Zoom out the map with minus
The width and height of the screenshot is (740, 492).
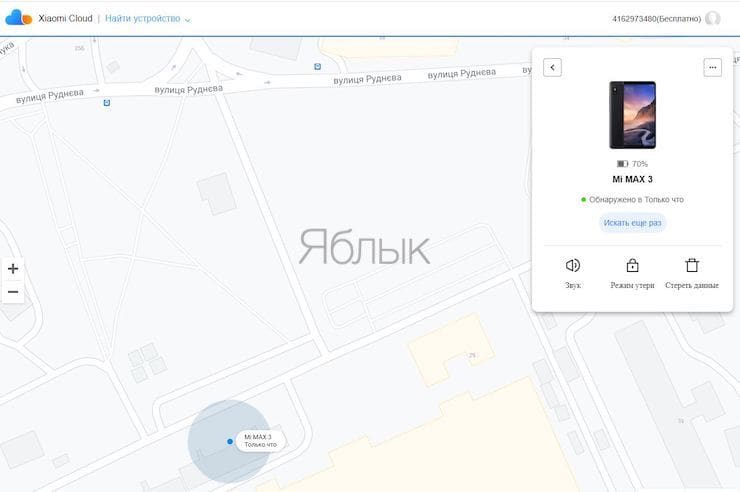pyautogui.click(x=13, y=292)
